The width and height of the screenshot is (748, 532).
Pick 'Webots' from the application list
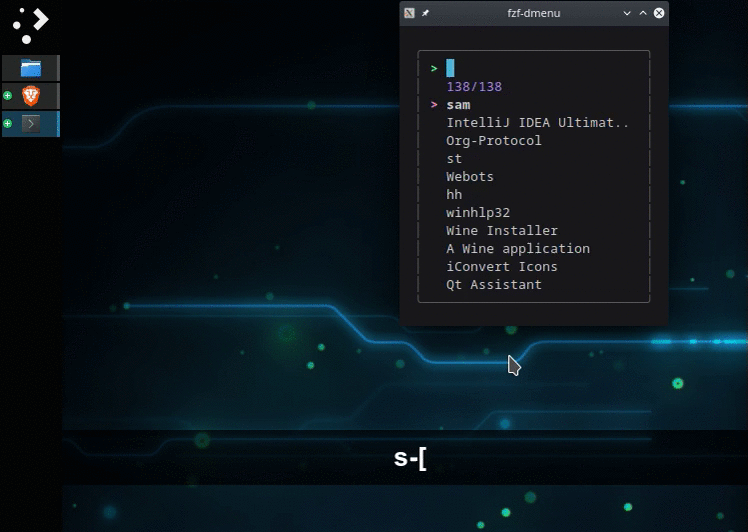(x=470, y=177)
